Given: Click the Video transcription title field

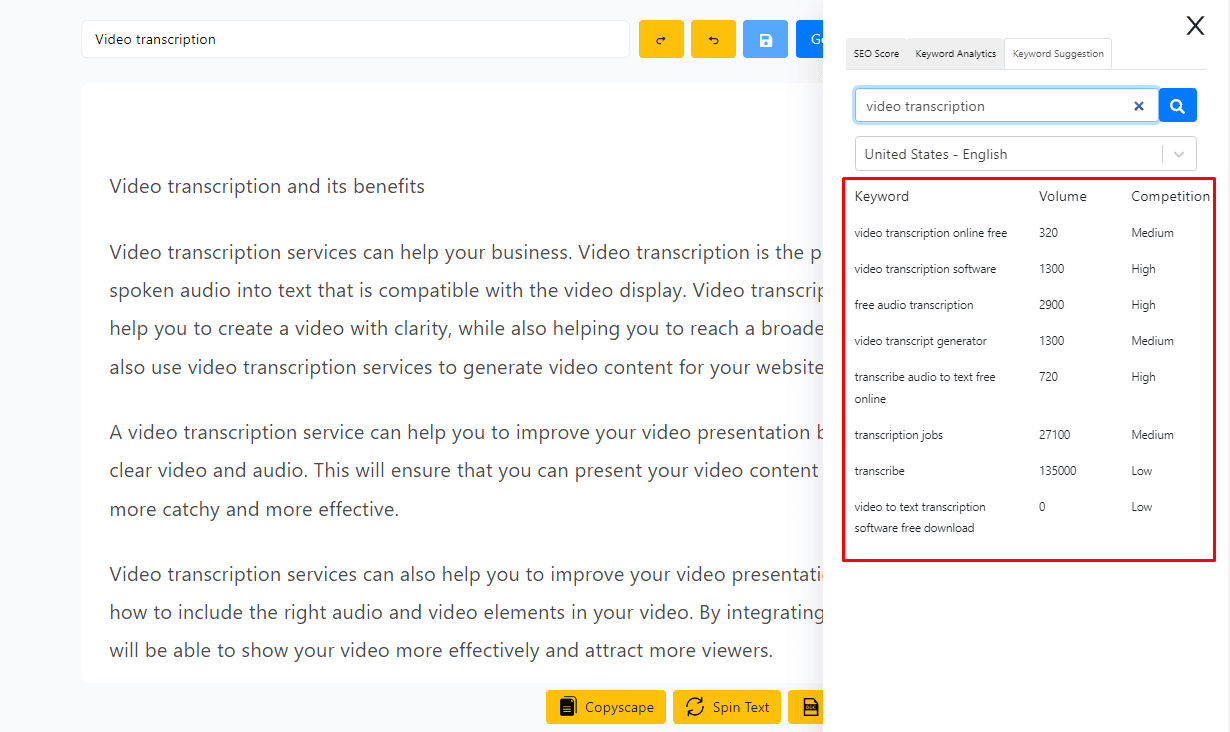Looking at the screenshot, I should pos(355,40).
